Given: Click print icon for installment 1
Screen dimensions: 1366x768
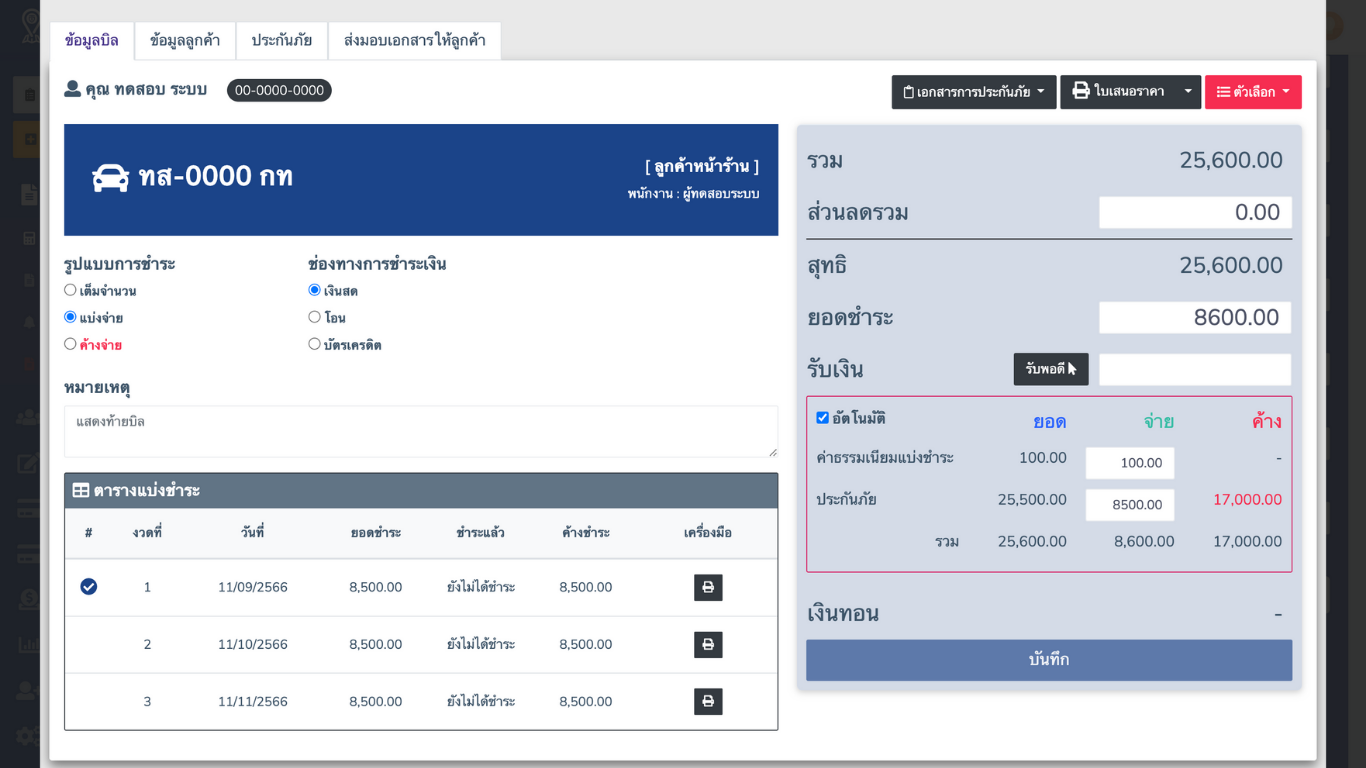Looking at the screenshot, I should coord(708,587).
